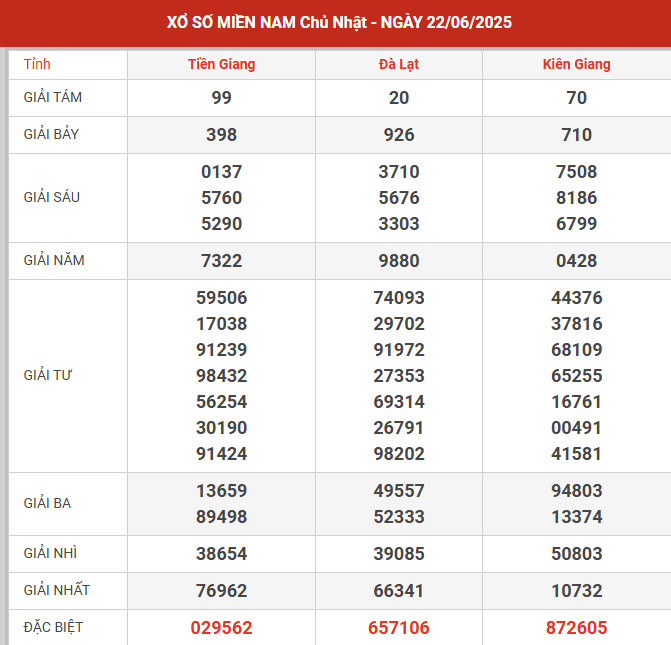
Task: Click the number 926 in Giải Bảy
Action: click(x=399, y=135)
